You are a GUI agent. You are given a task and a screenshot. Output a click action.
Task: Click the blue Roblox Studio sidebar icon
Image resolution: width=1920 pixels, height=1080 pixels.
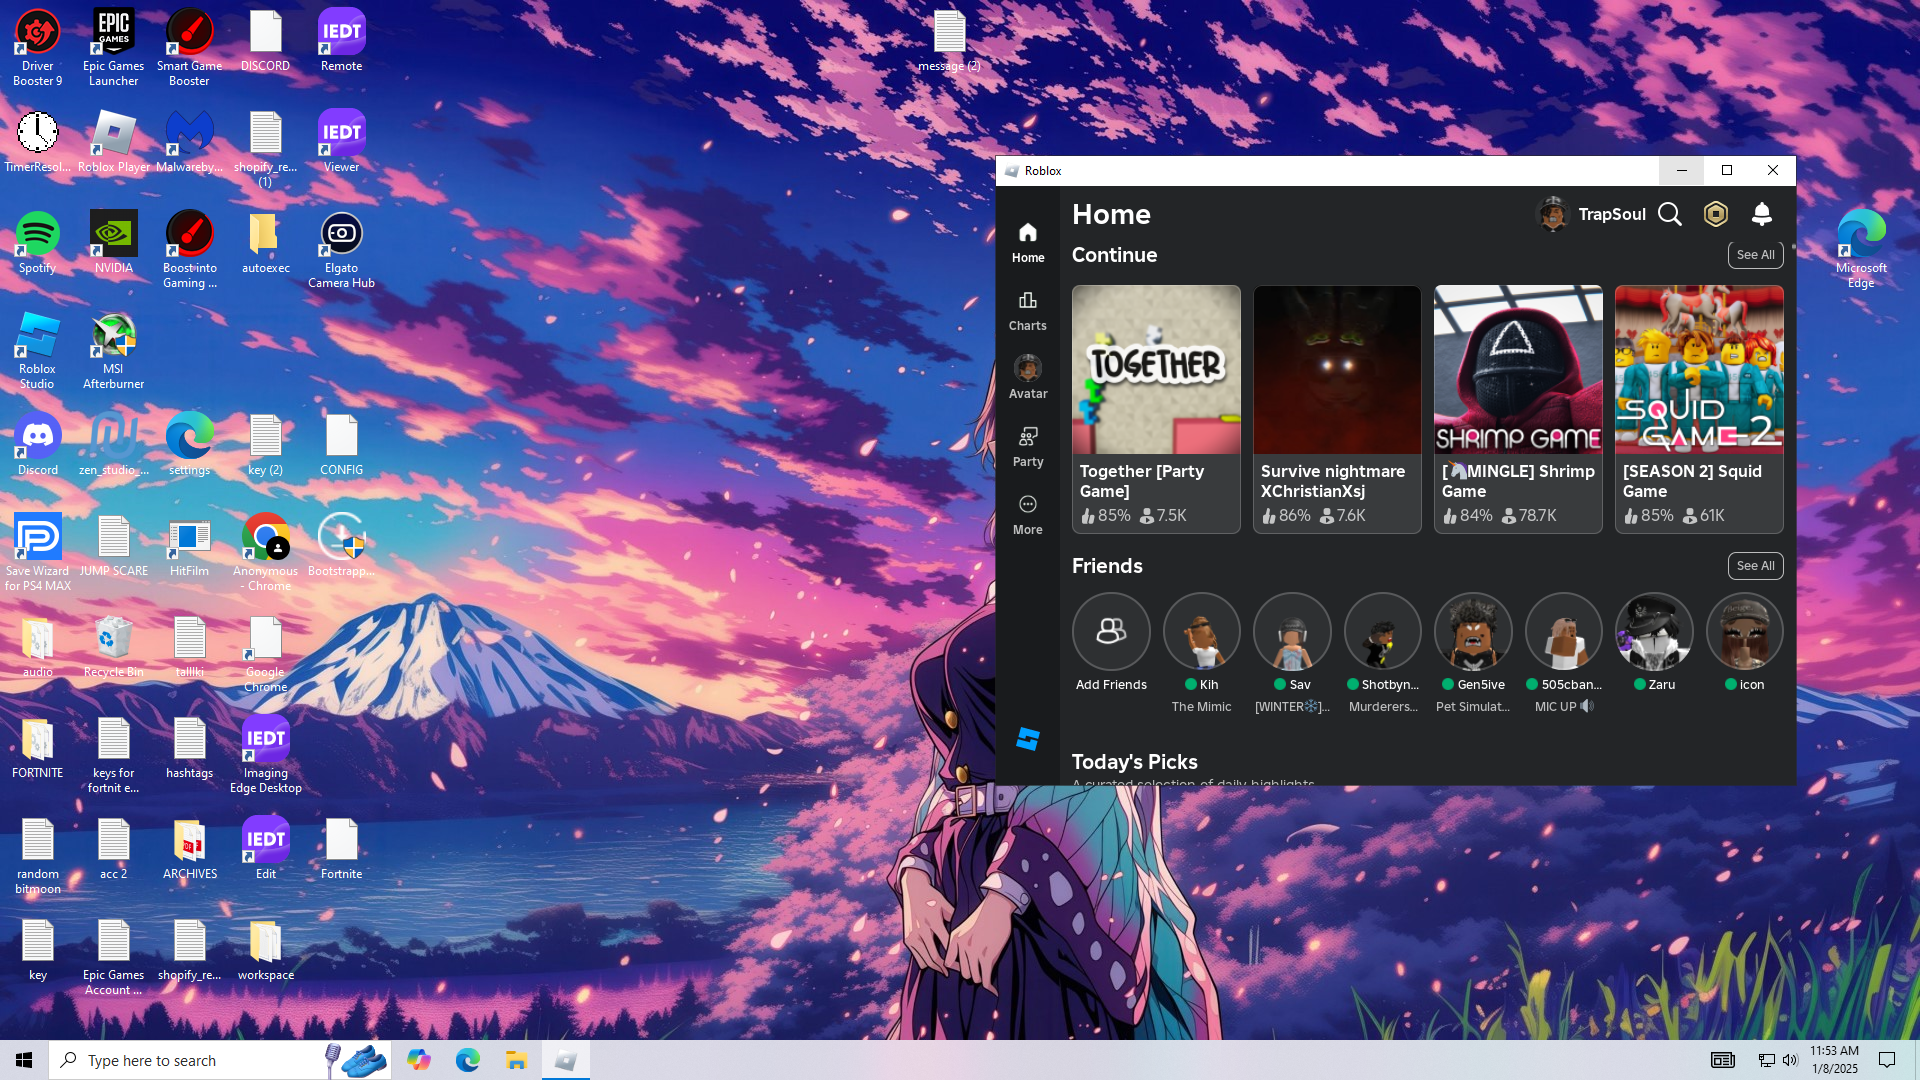[1027, 739]
